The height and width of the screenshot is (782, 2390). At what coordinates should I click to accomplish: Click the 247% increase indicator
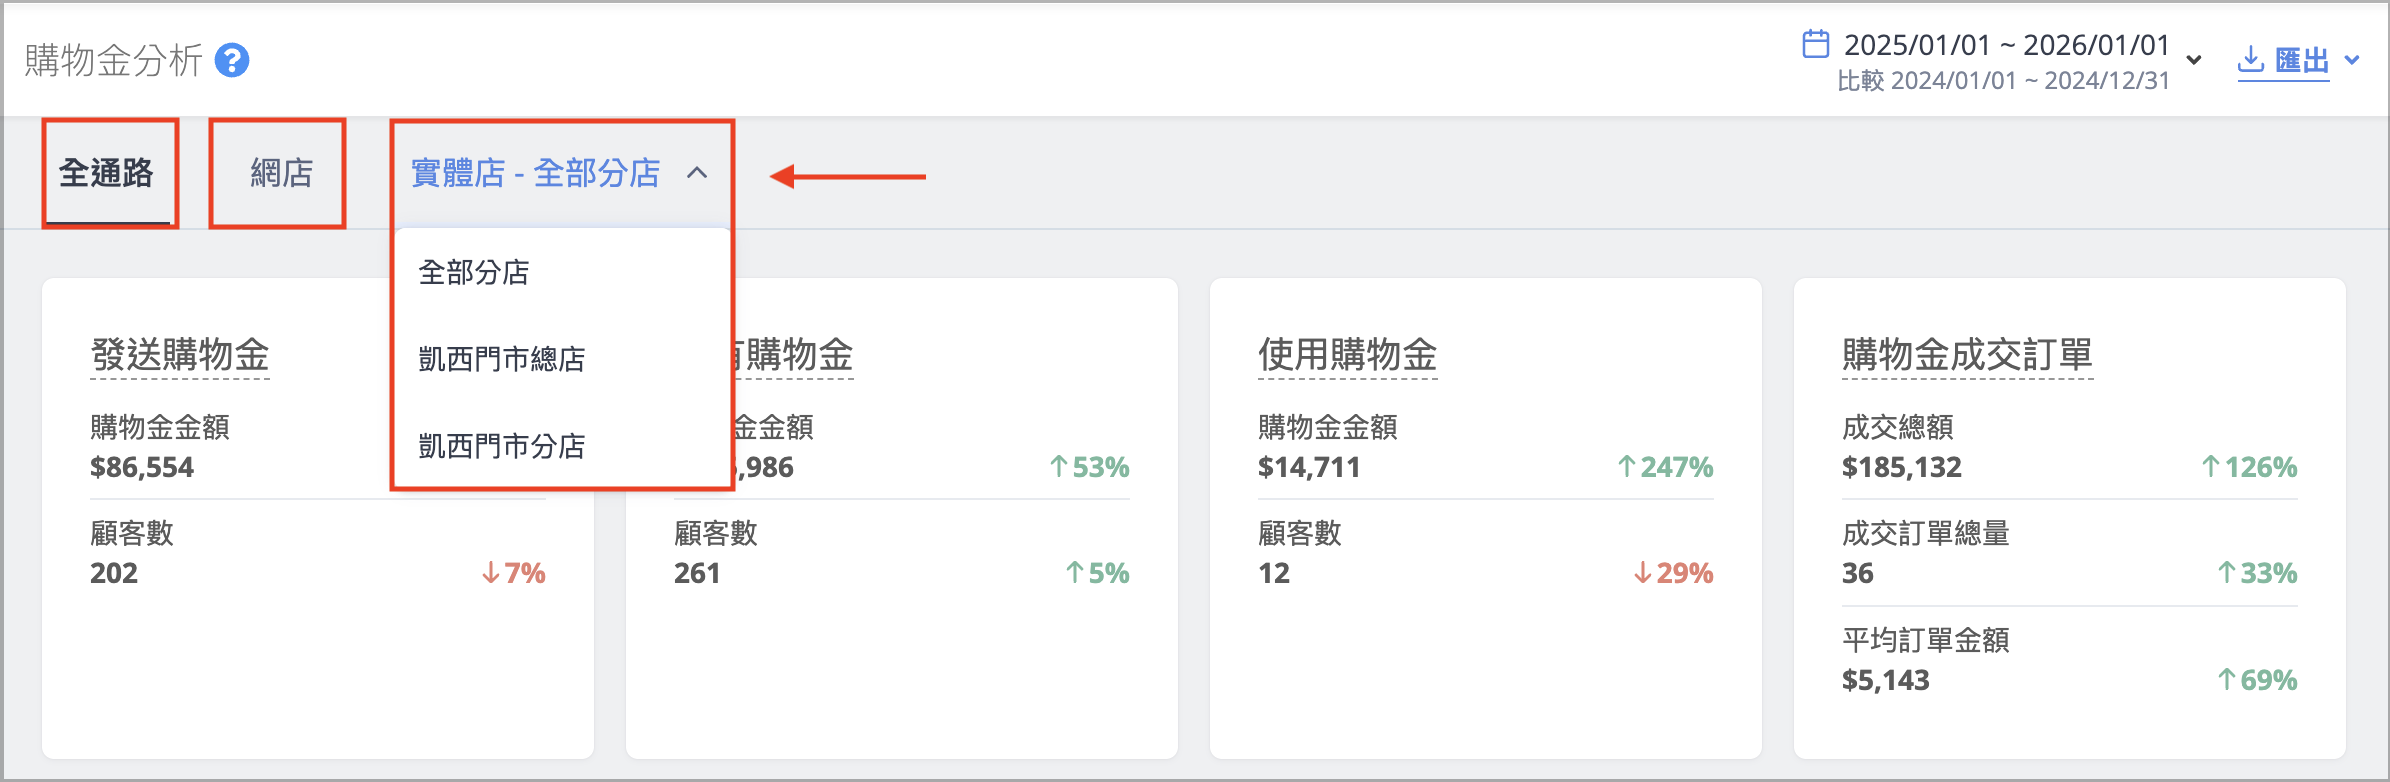1665,467
